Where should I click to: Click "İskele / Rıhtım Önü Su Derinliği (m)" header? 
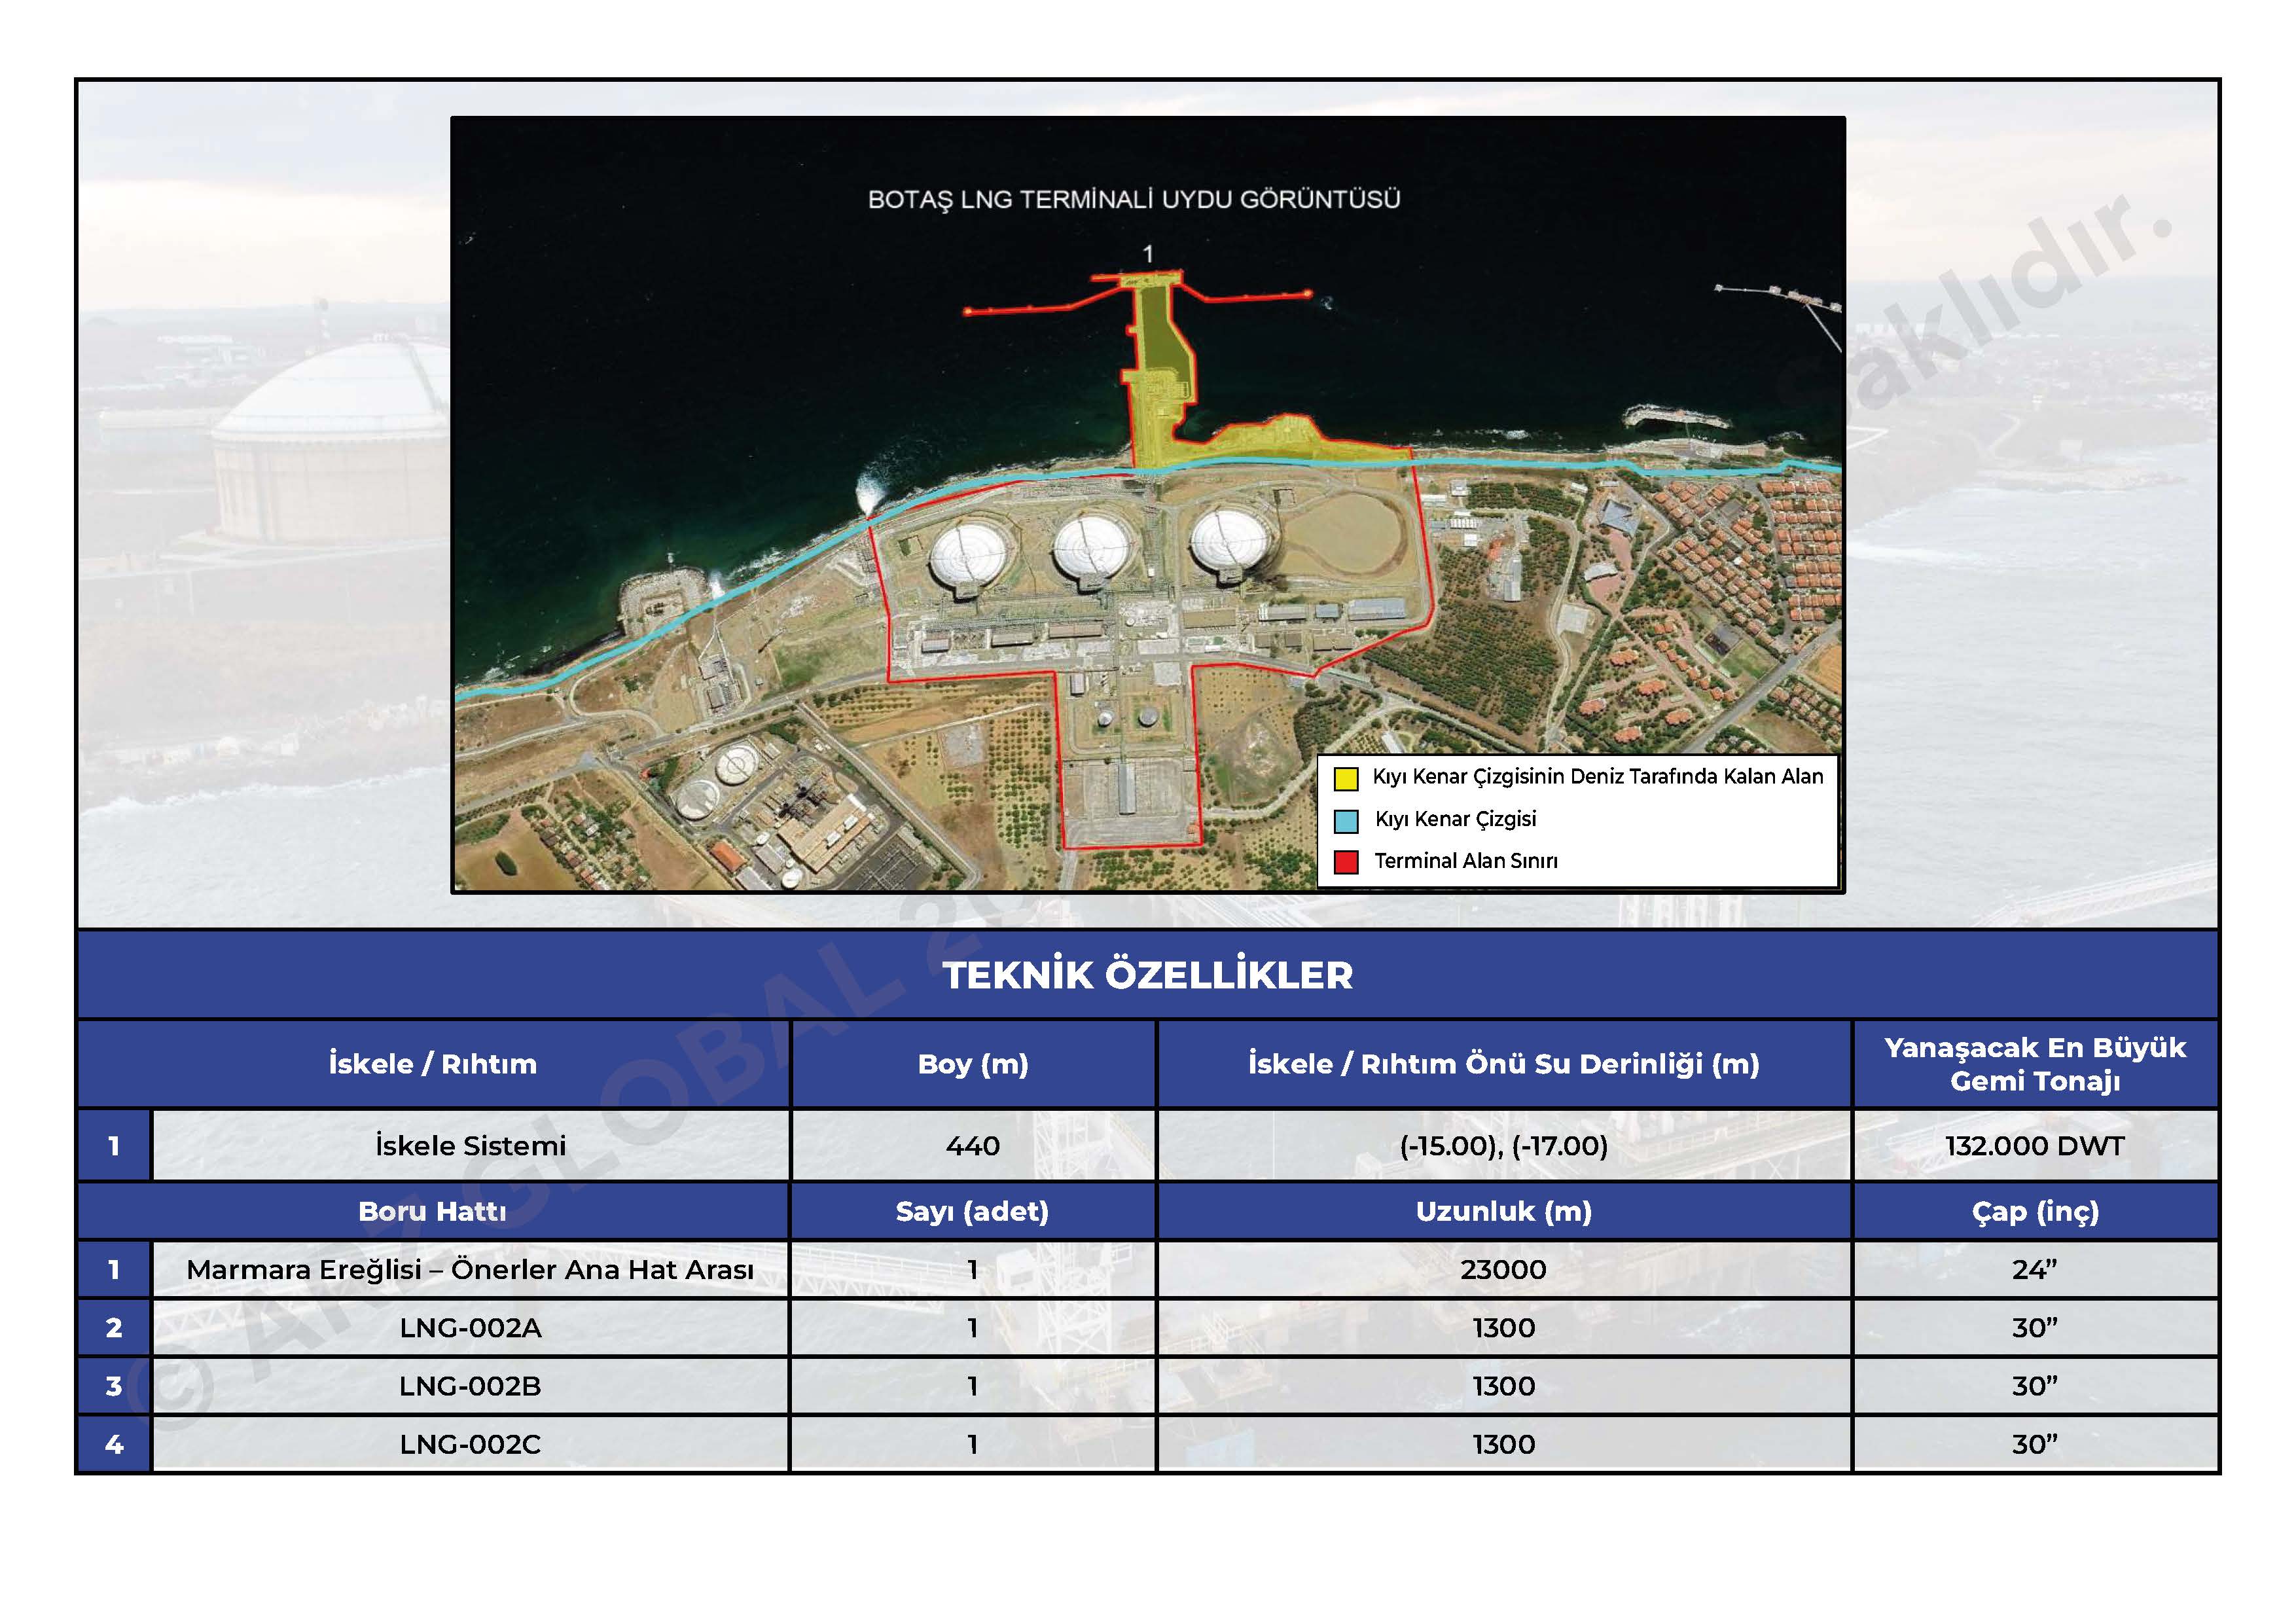1503,1064
